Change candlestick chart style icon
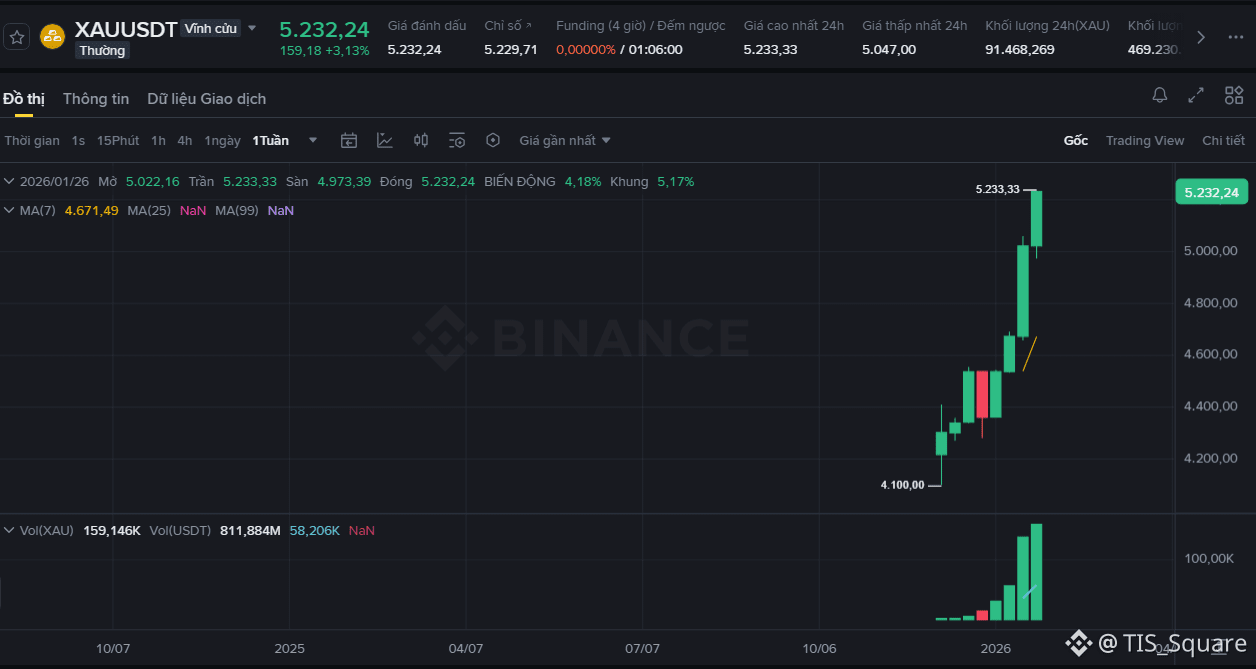This screenshot has height=669, width=1256. [421, 140]
